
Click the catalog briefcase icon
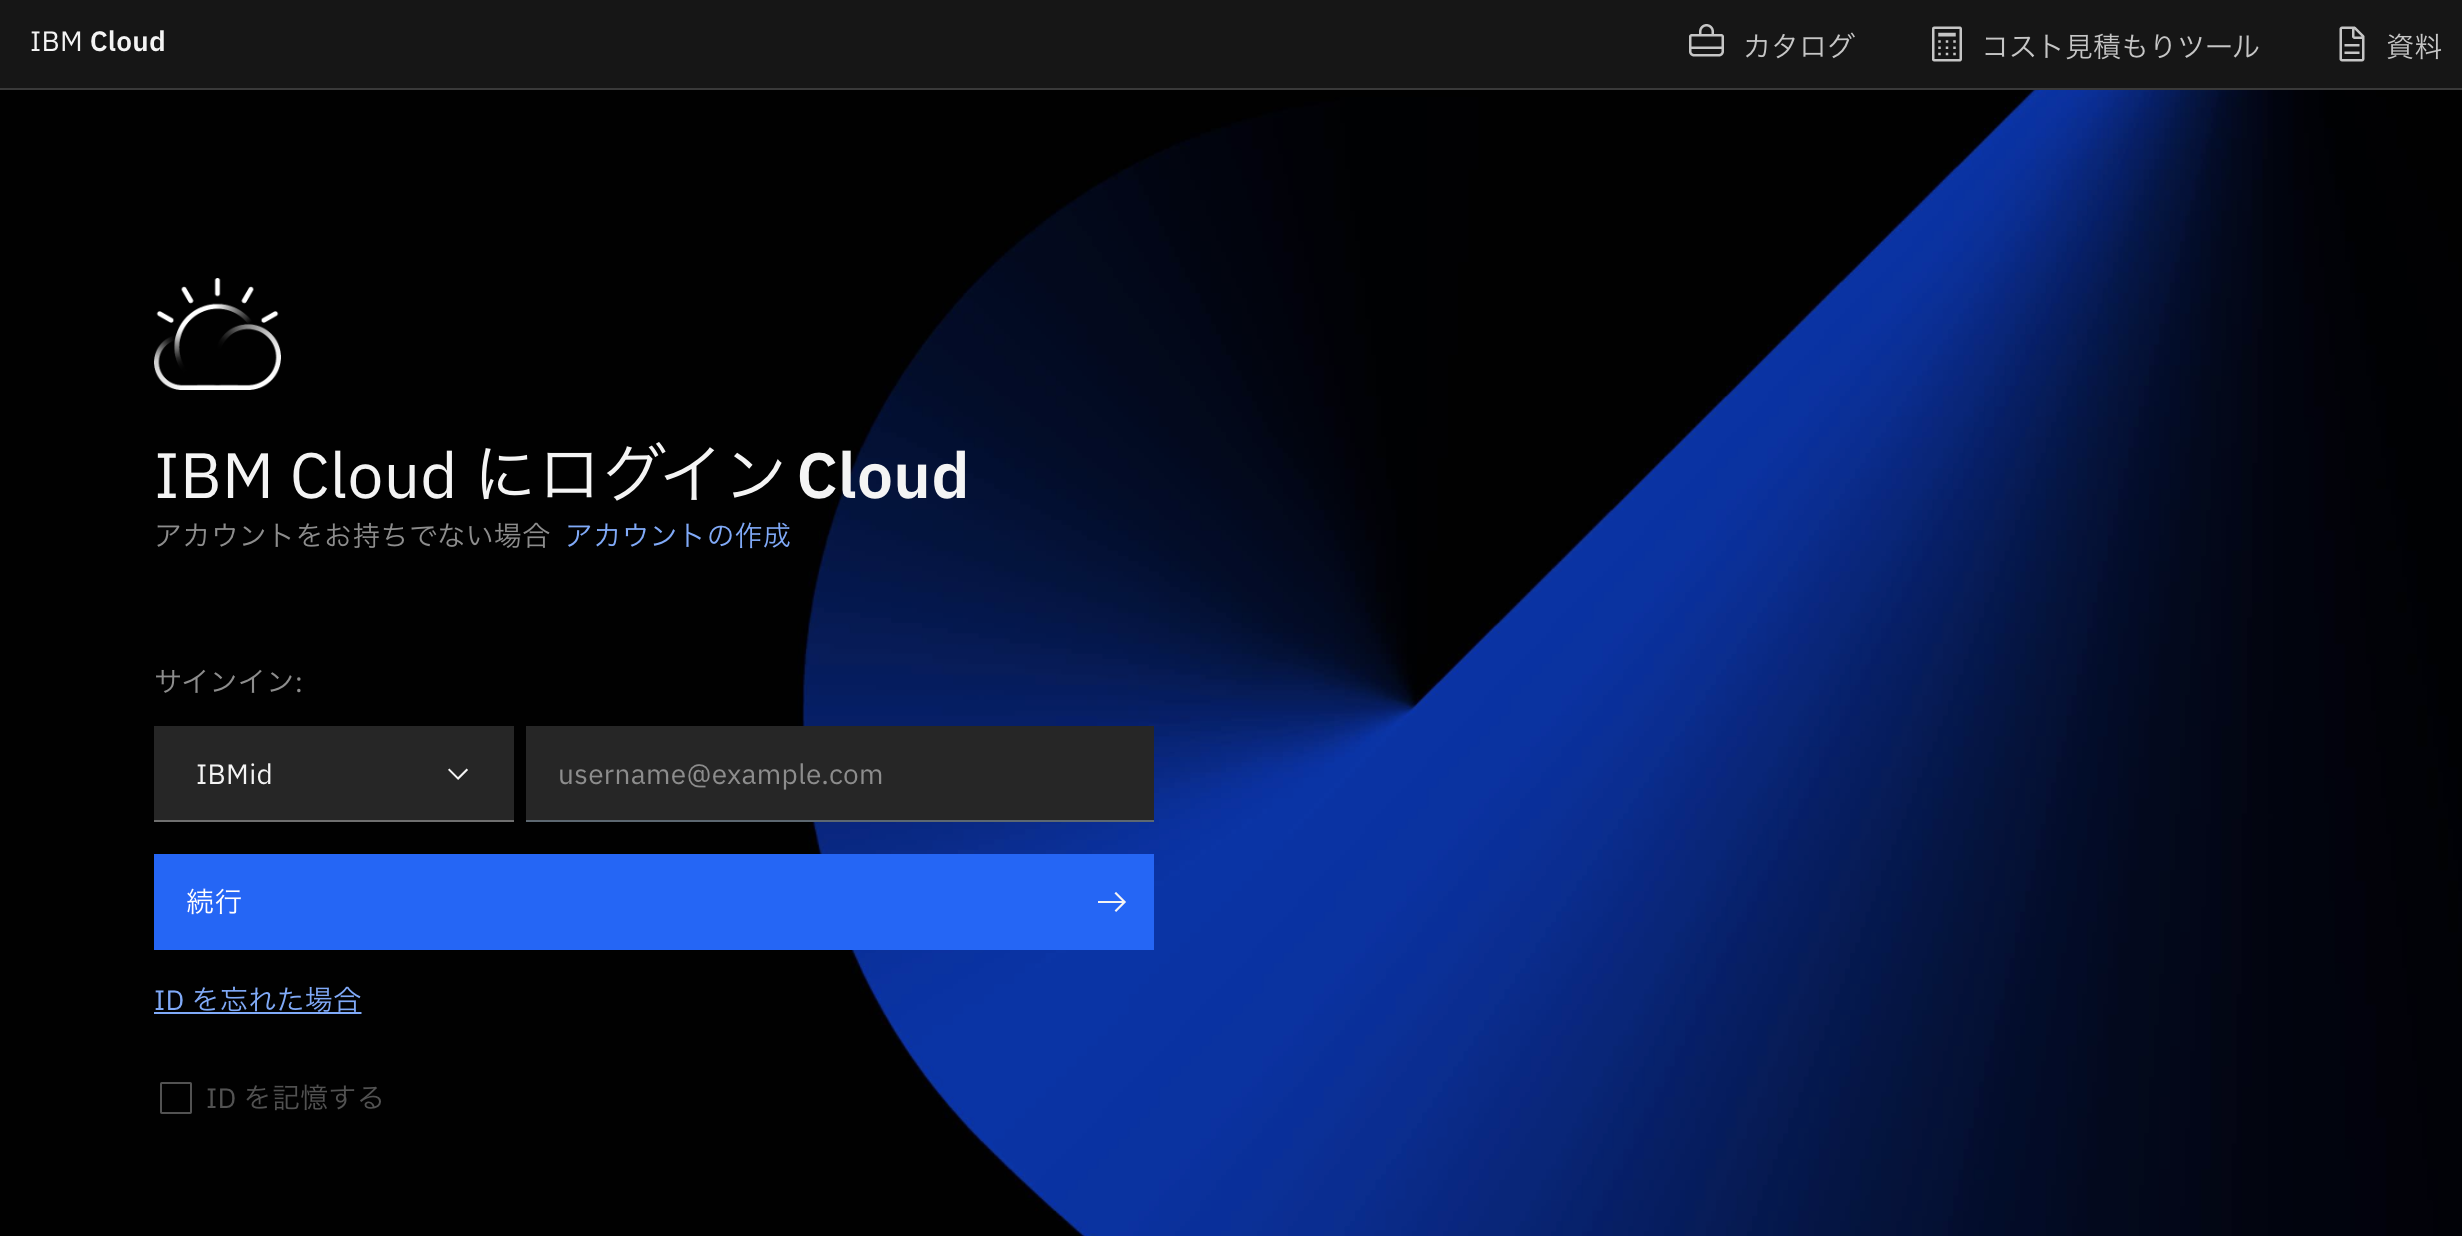coord(1705,43)
